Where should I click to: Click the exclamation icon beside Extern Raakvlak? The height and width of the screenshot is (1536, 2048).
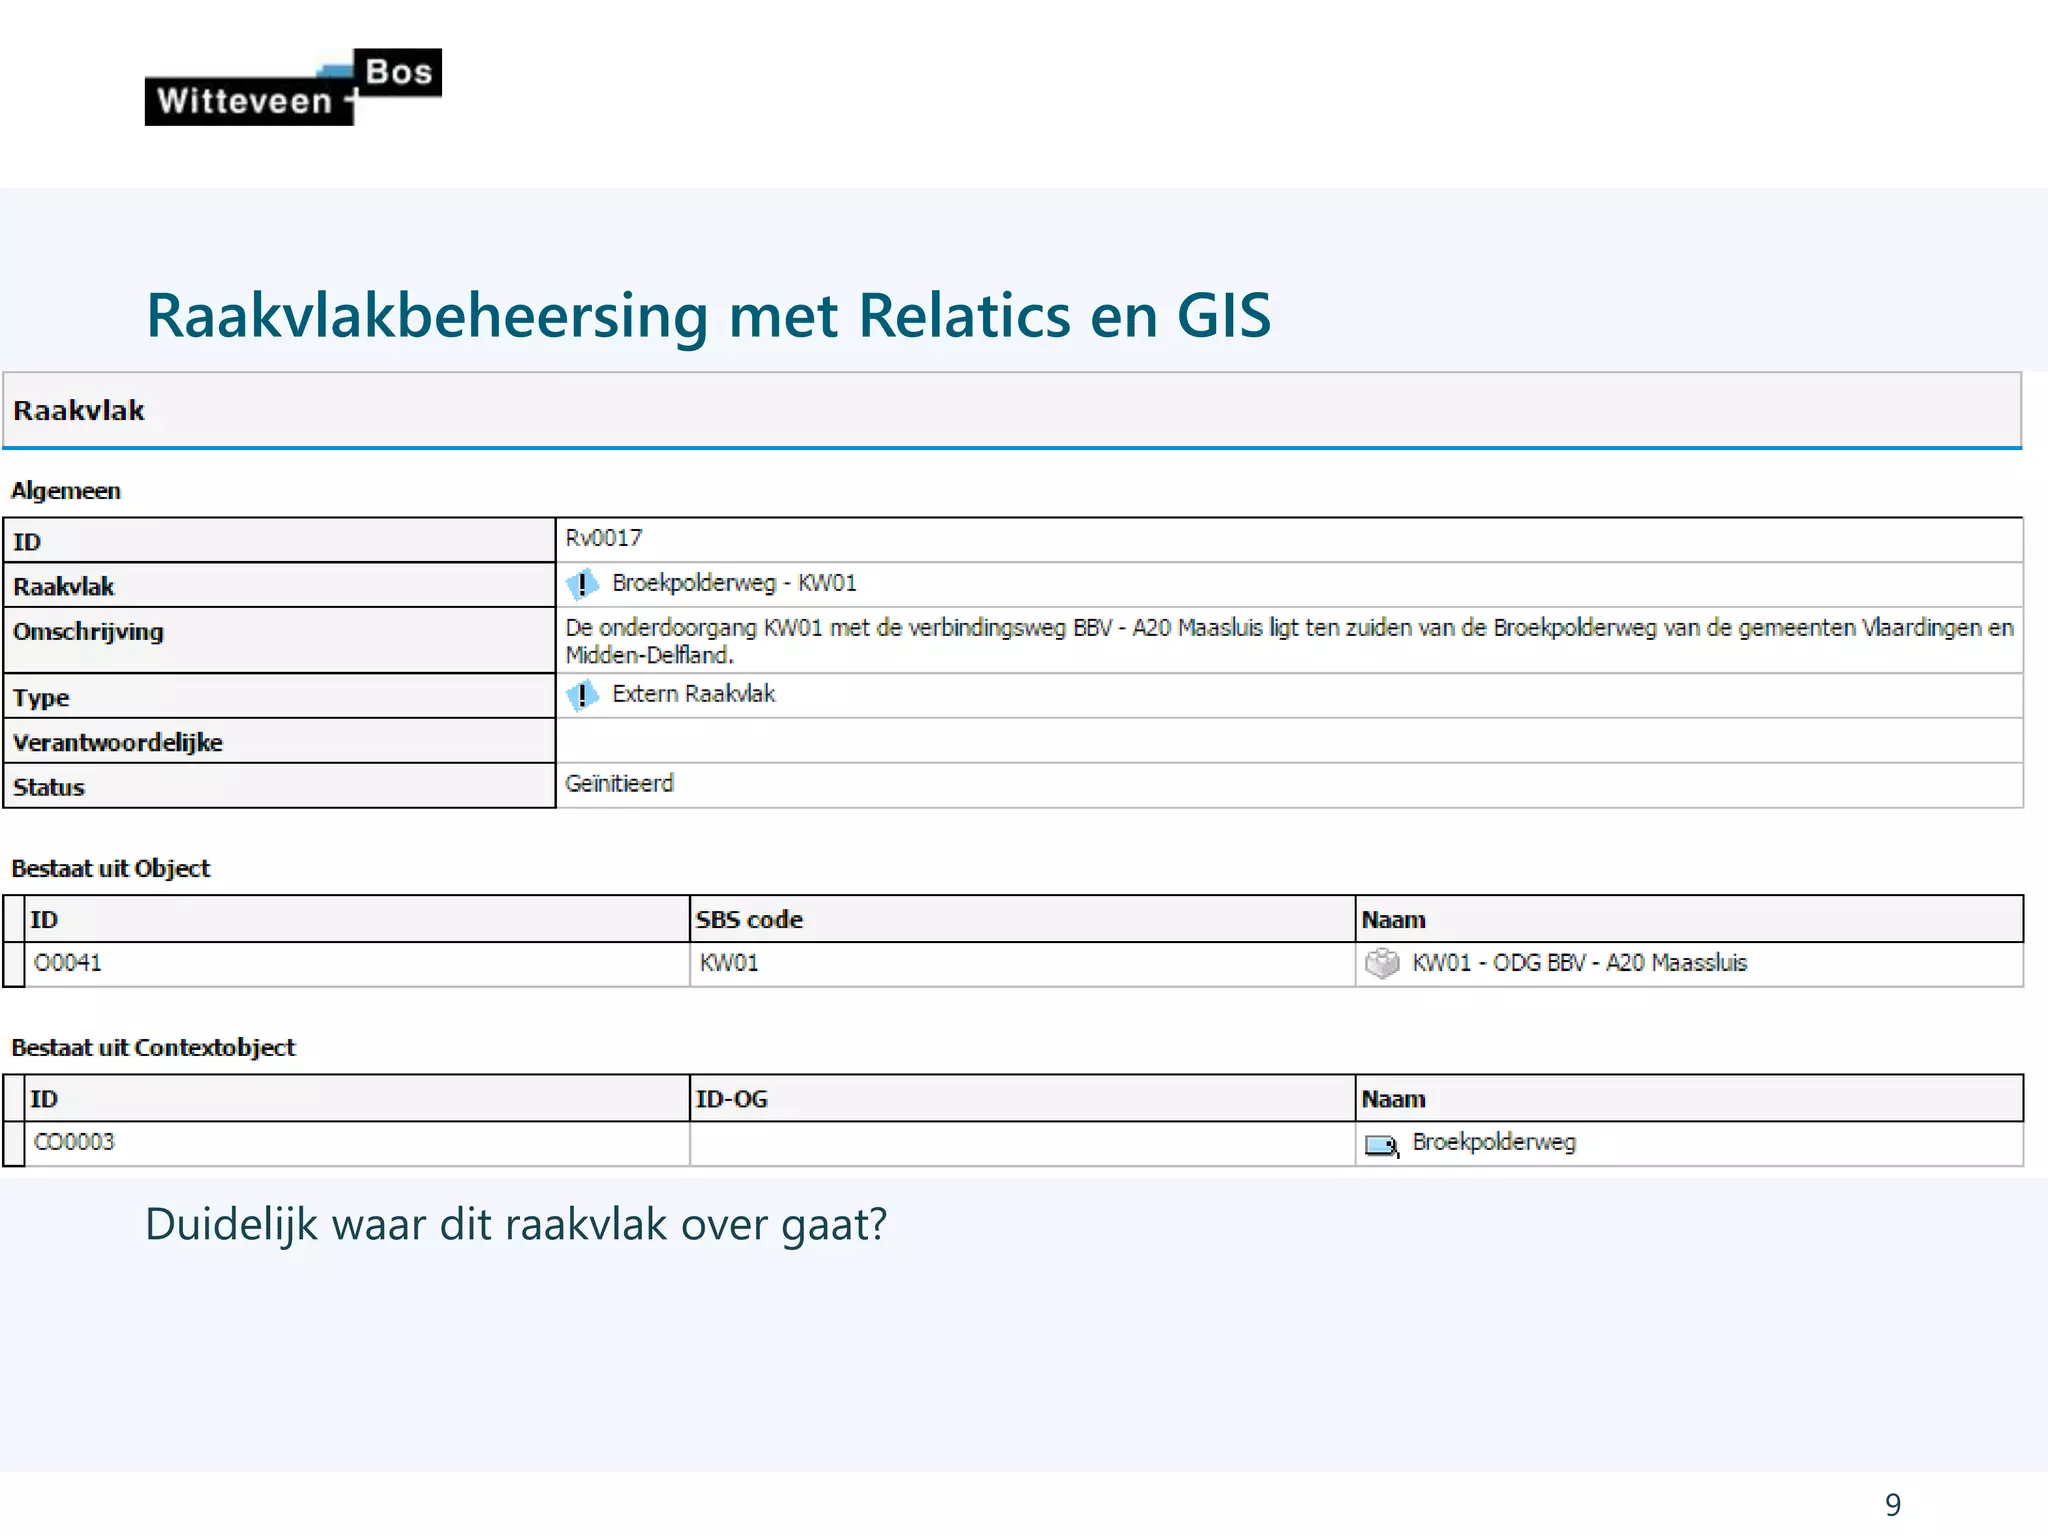[x=582, y=695]
